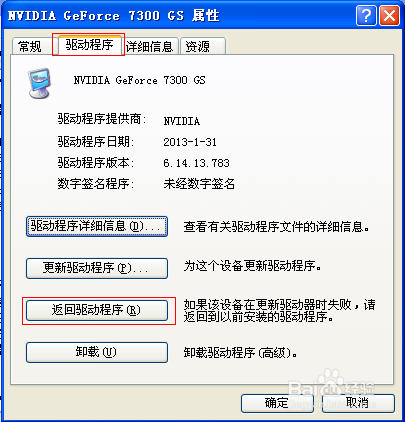The height and width of the screenshot is (422, 405).
Task: Open 驱动程序详细信息 button
Action: pyautogui.click(x=97, y=227)
